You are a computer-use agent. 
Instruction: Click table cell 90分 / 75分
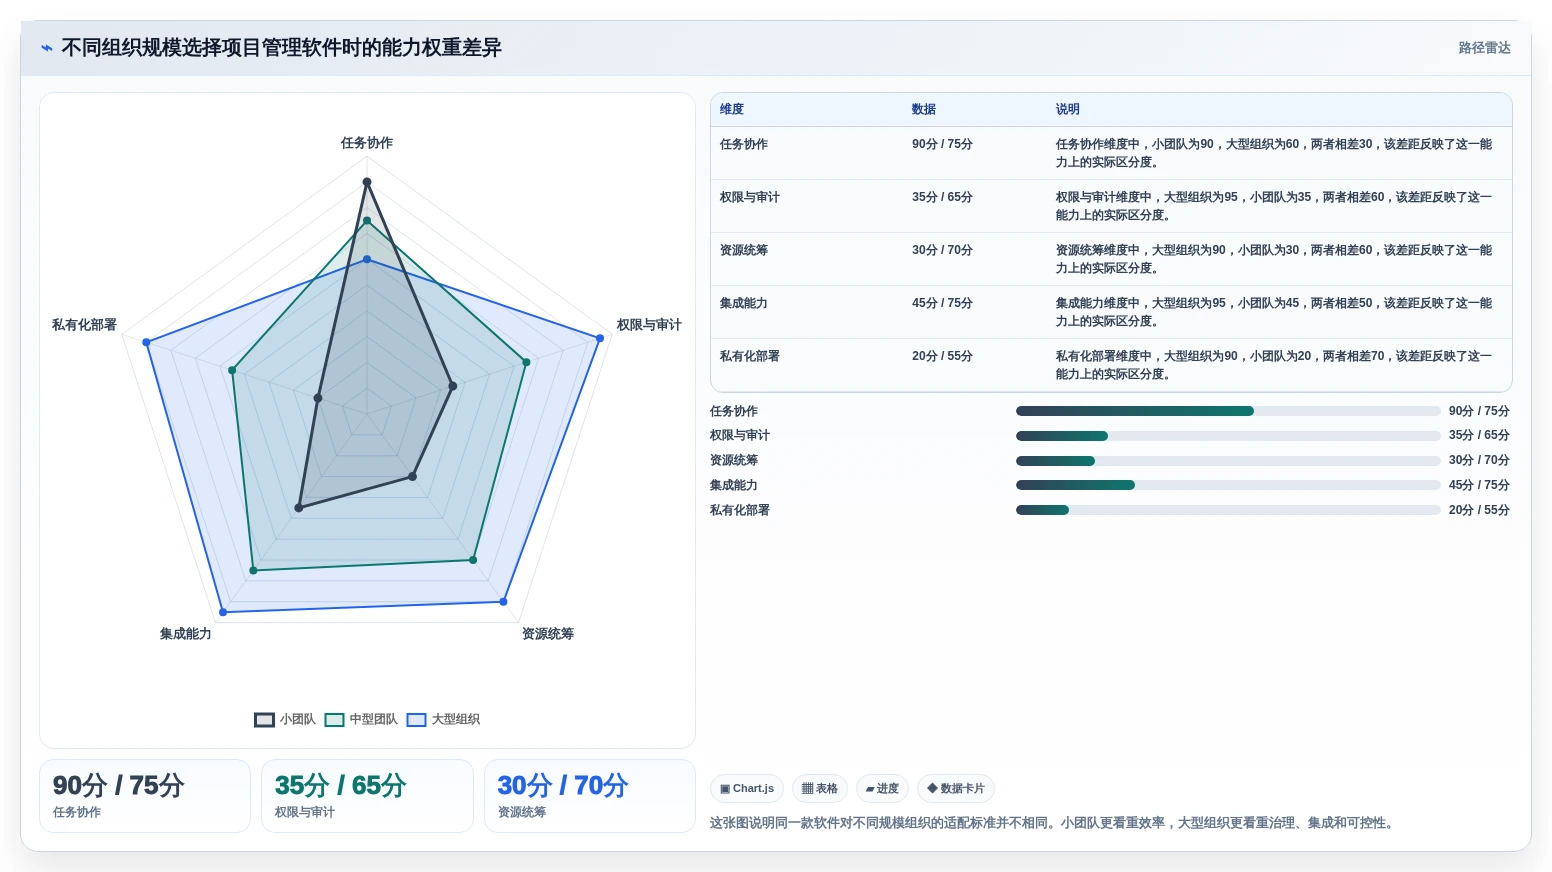coord(942,145)
